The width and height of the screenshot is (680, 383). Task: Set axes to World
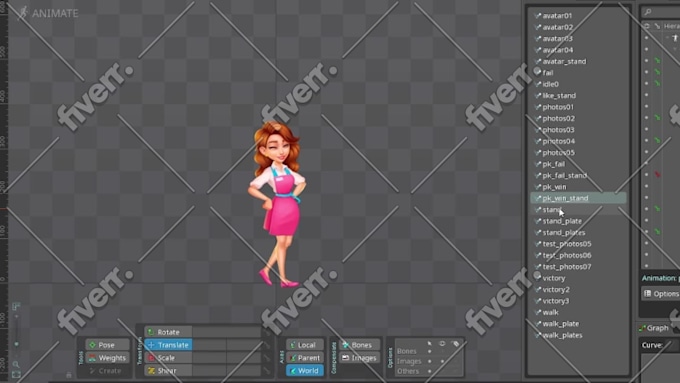[305, 371]
